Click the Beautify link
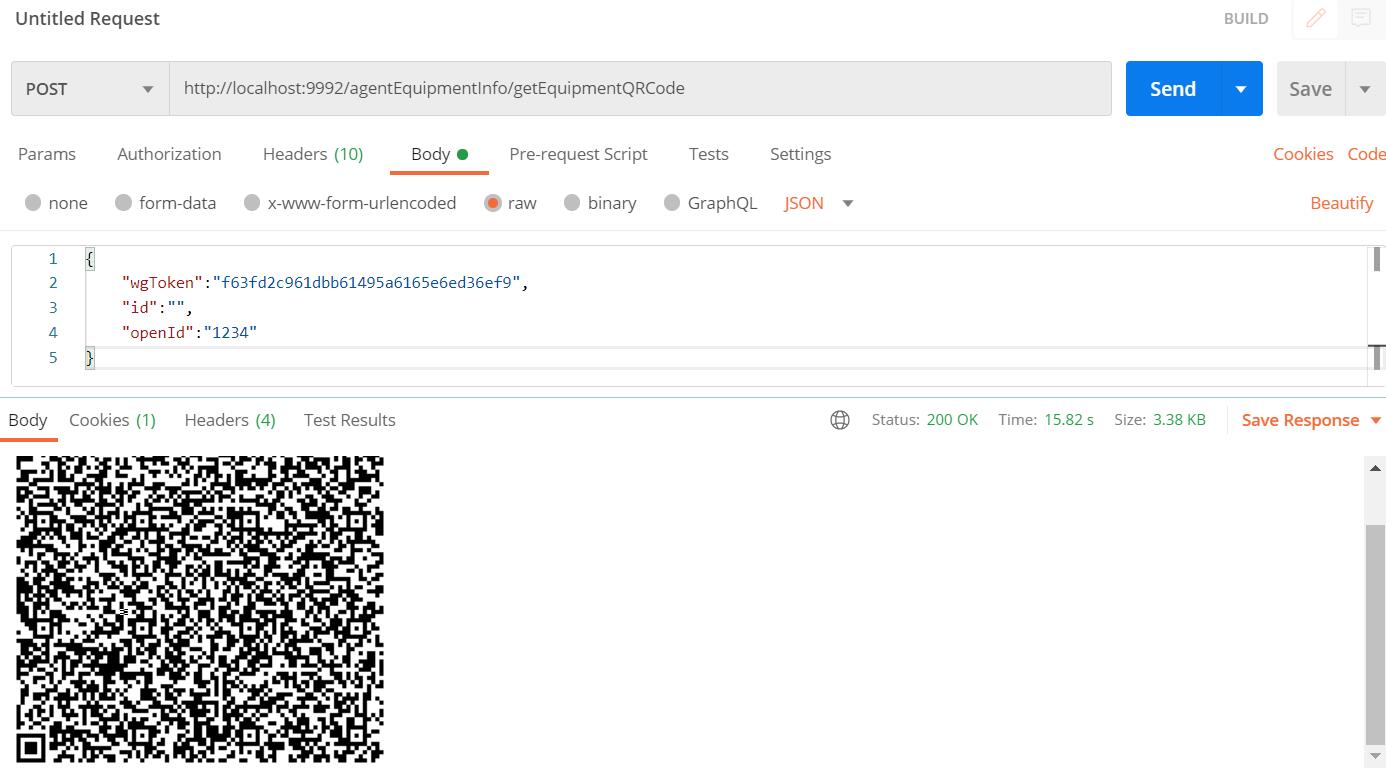Image resolution: width=1386 pixels, height=775 pixels. (1341, 203)
